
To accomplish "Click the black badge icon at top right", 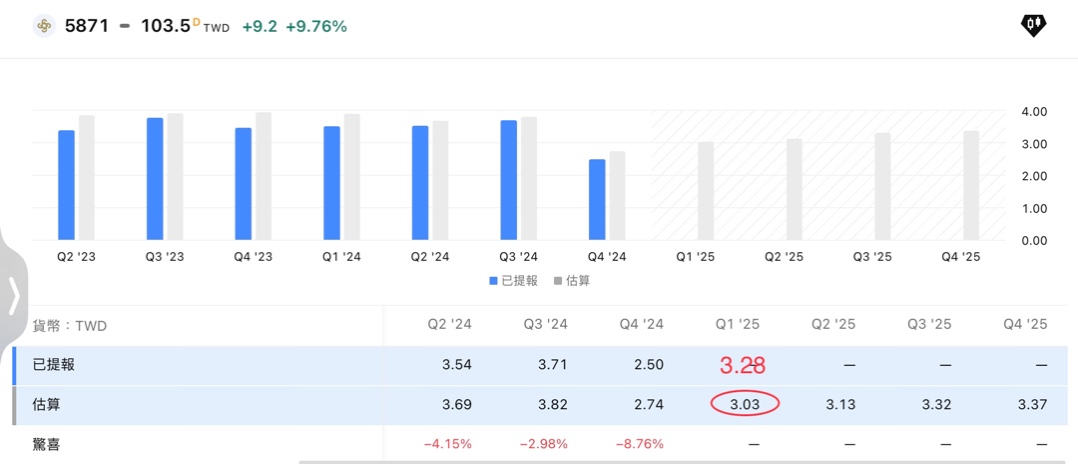I will point(1033,26).
